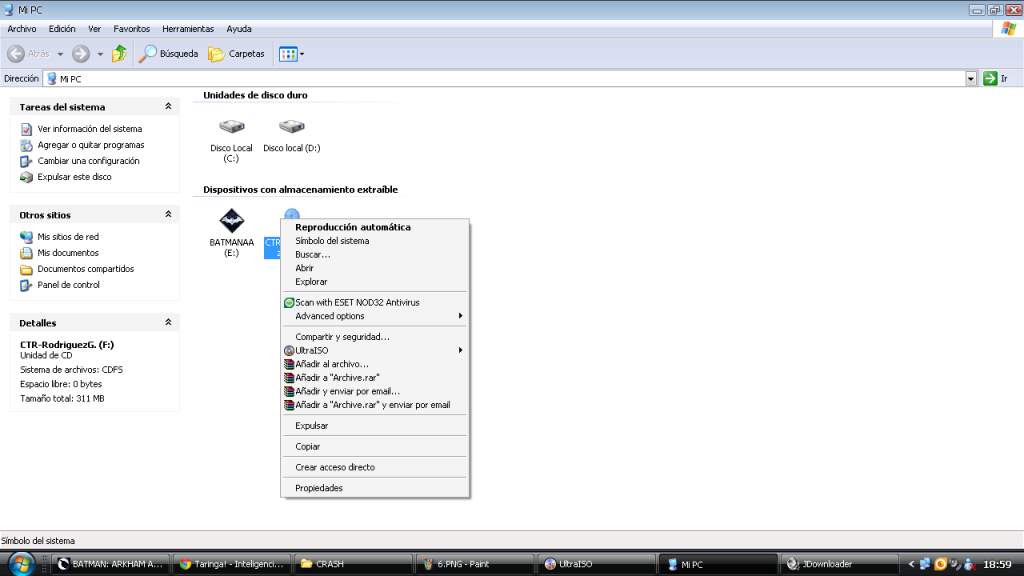1024x576 pixels.
Task: Click the Ir go button
Action: point(996,78)
